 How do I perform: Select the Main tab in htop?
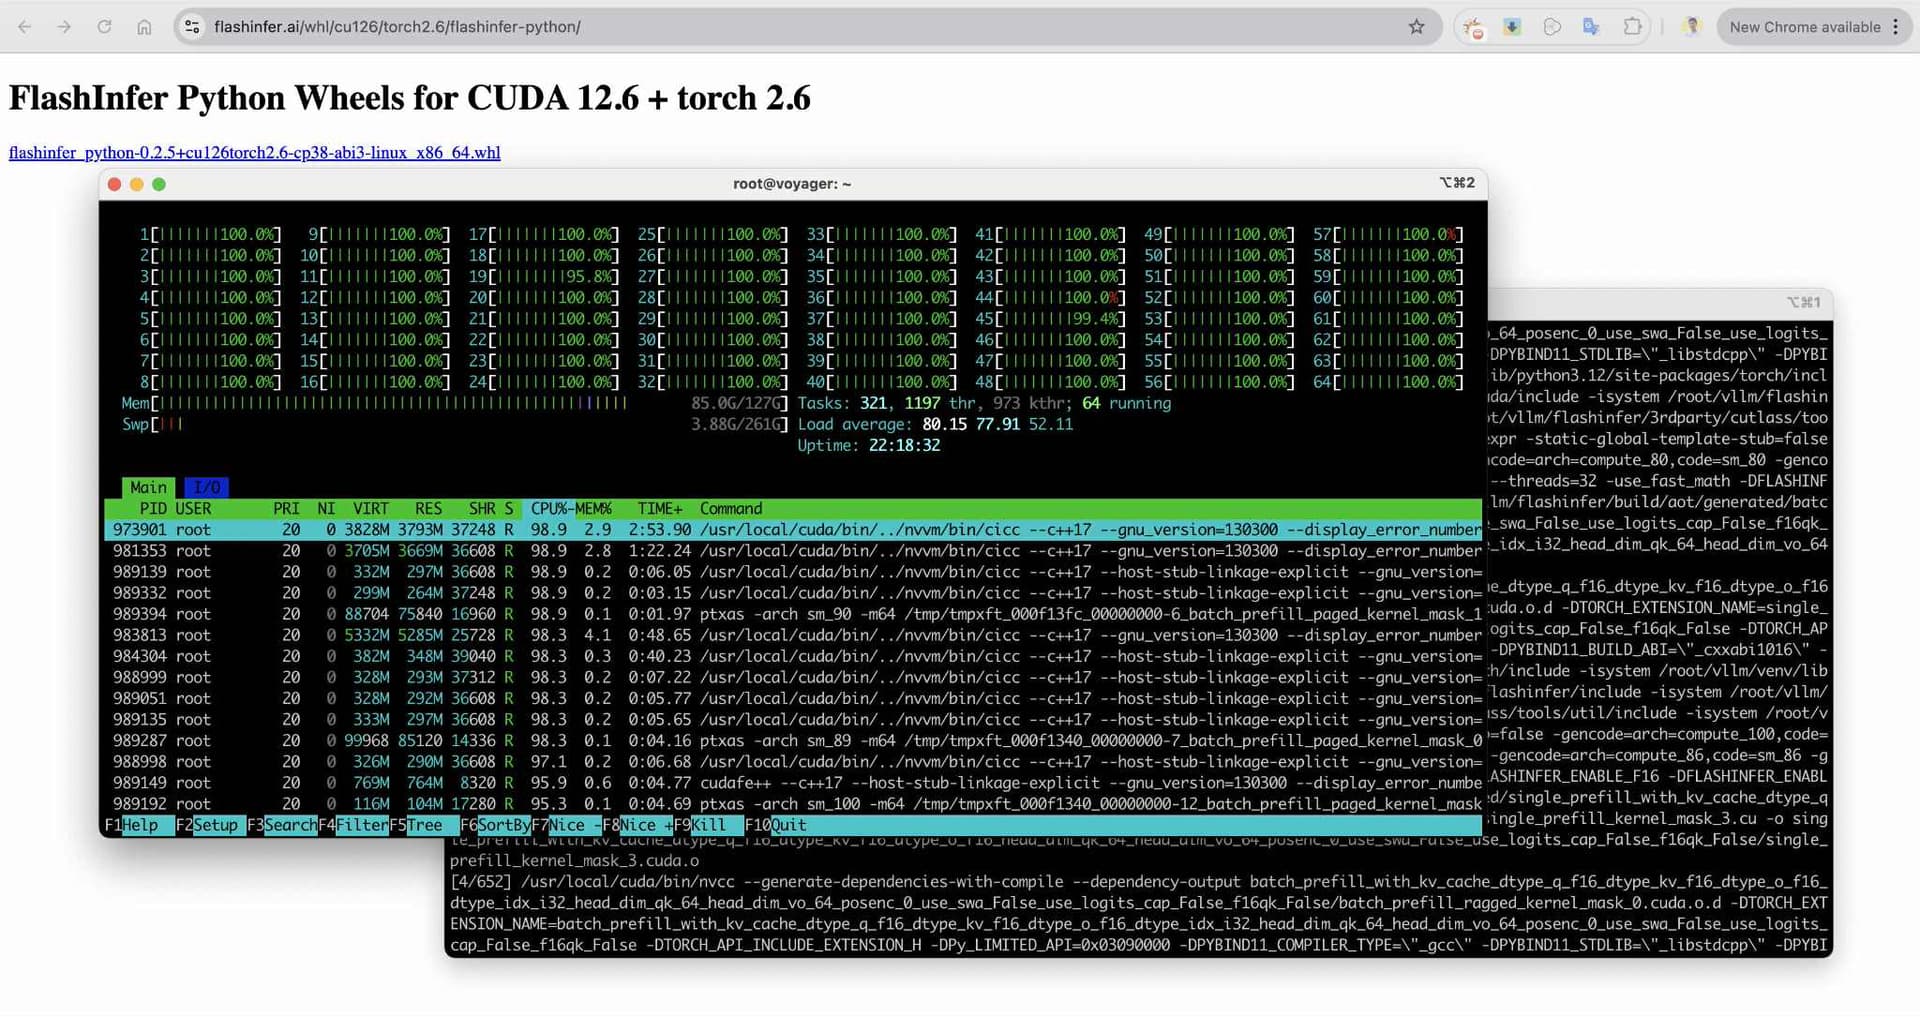point(147,487)
